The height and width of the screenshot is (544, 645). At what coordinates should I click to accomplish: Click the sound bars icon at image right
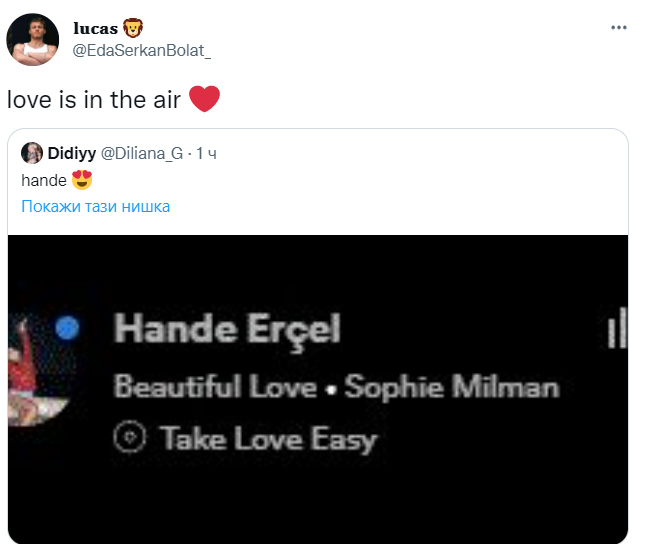click(617, 331)
